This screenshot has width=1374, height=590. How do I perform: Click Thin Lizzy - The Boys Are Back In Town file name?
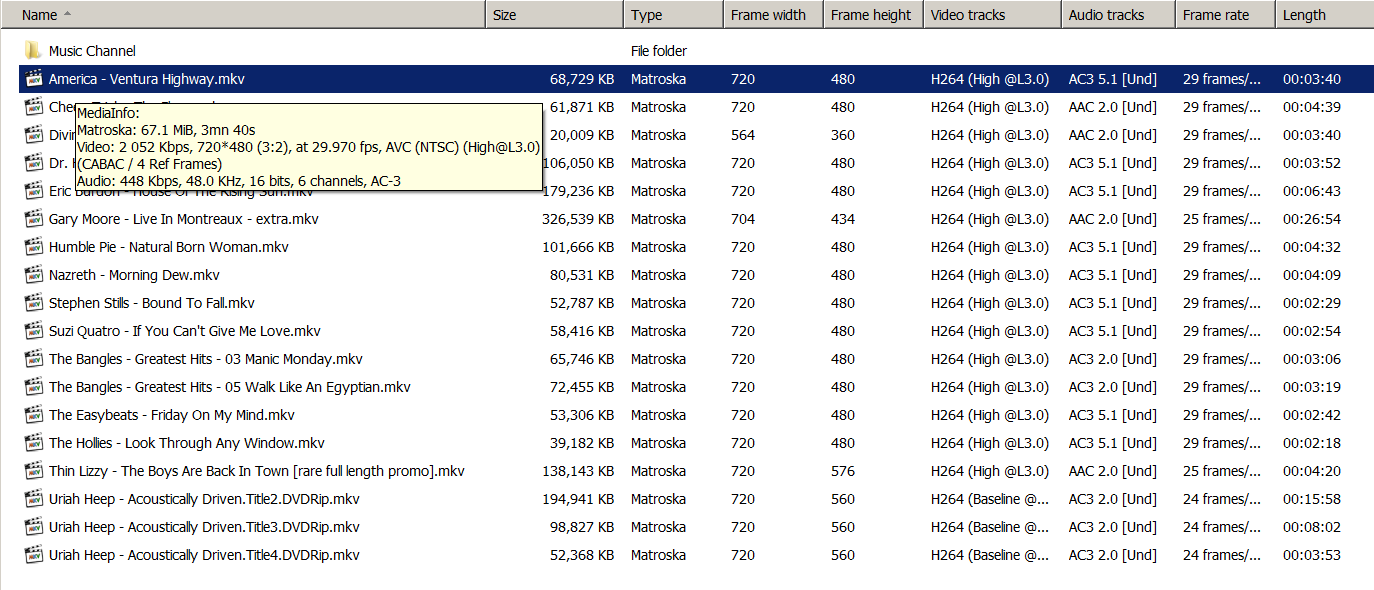pyautogui.click(x=257, y=471)
